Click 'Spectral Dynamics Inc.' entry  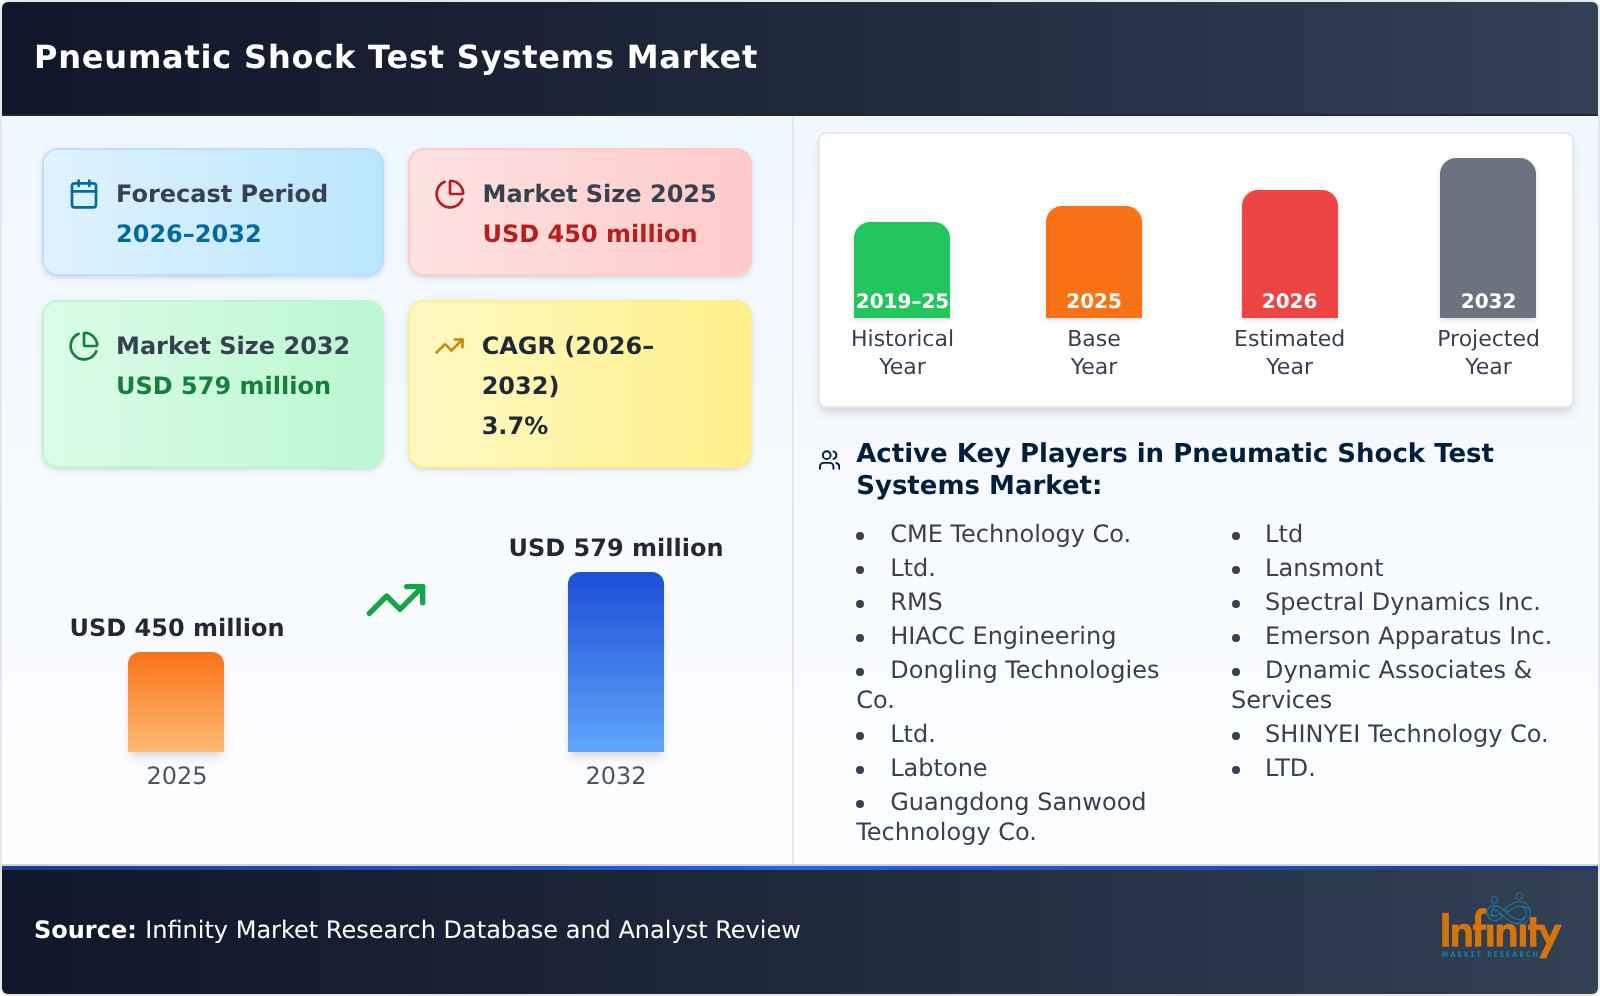[x=1402, y=602]
